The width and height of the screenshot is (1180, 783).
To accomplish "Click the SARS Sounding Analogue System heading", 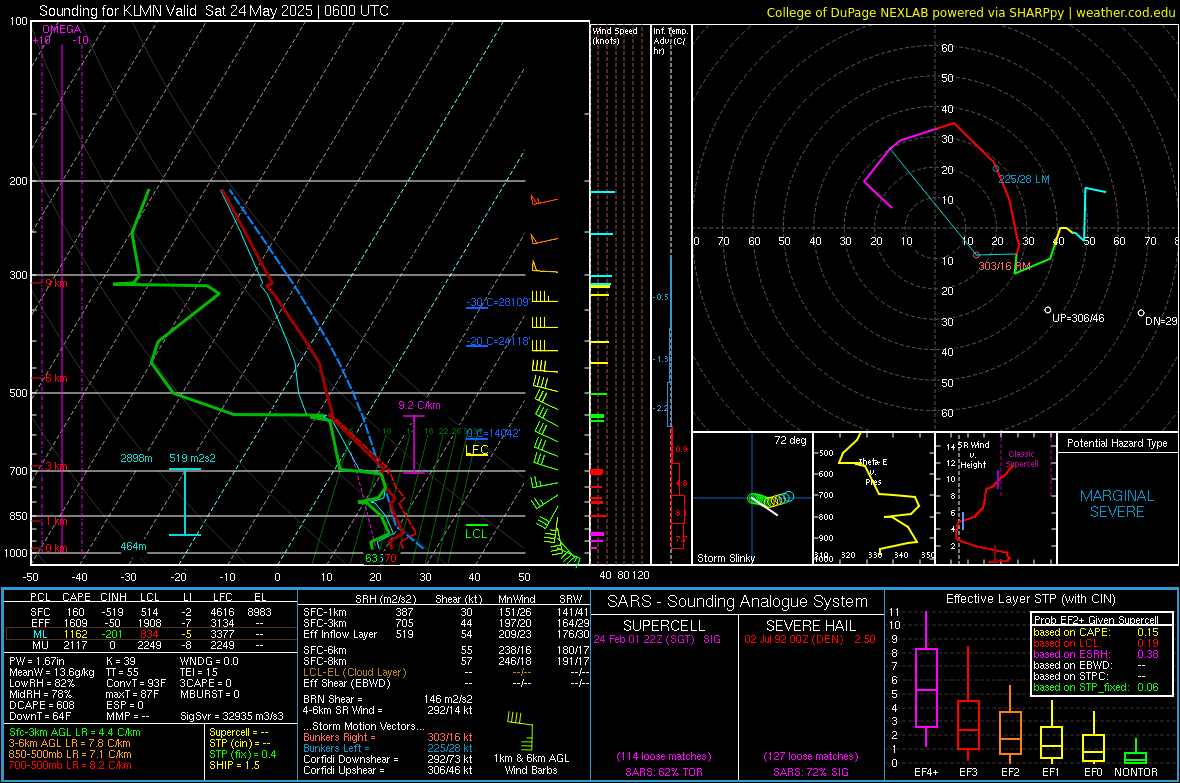I will coord(737,602).
